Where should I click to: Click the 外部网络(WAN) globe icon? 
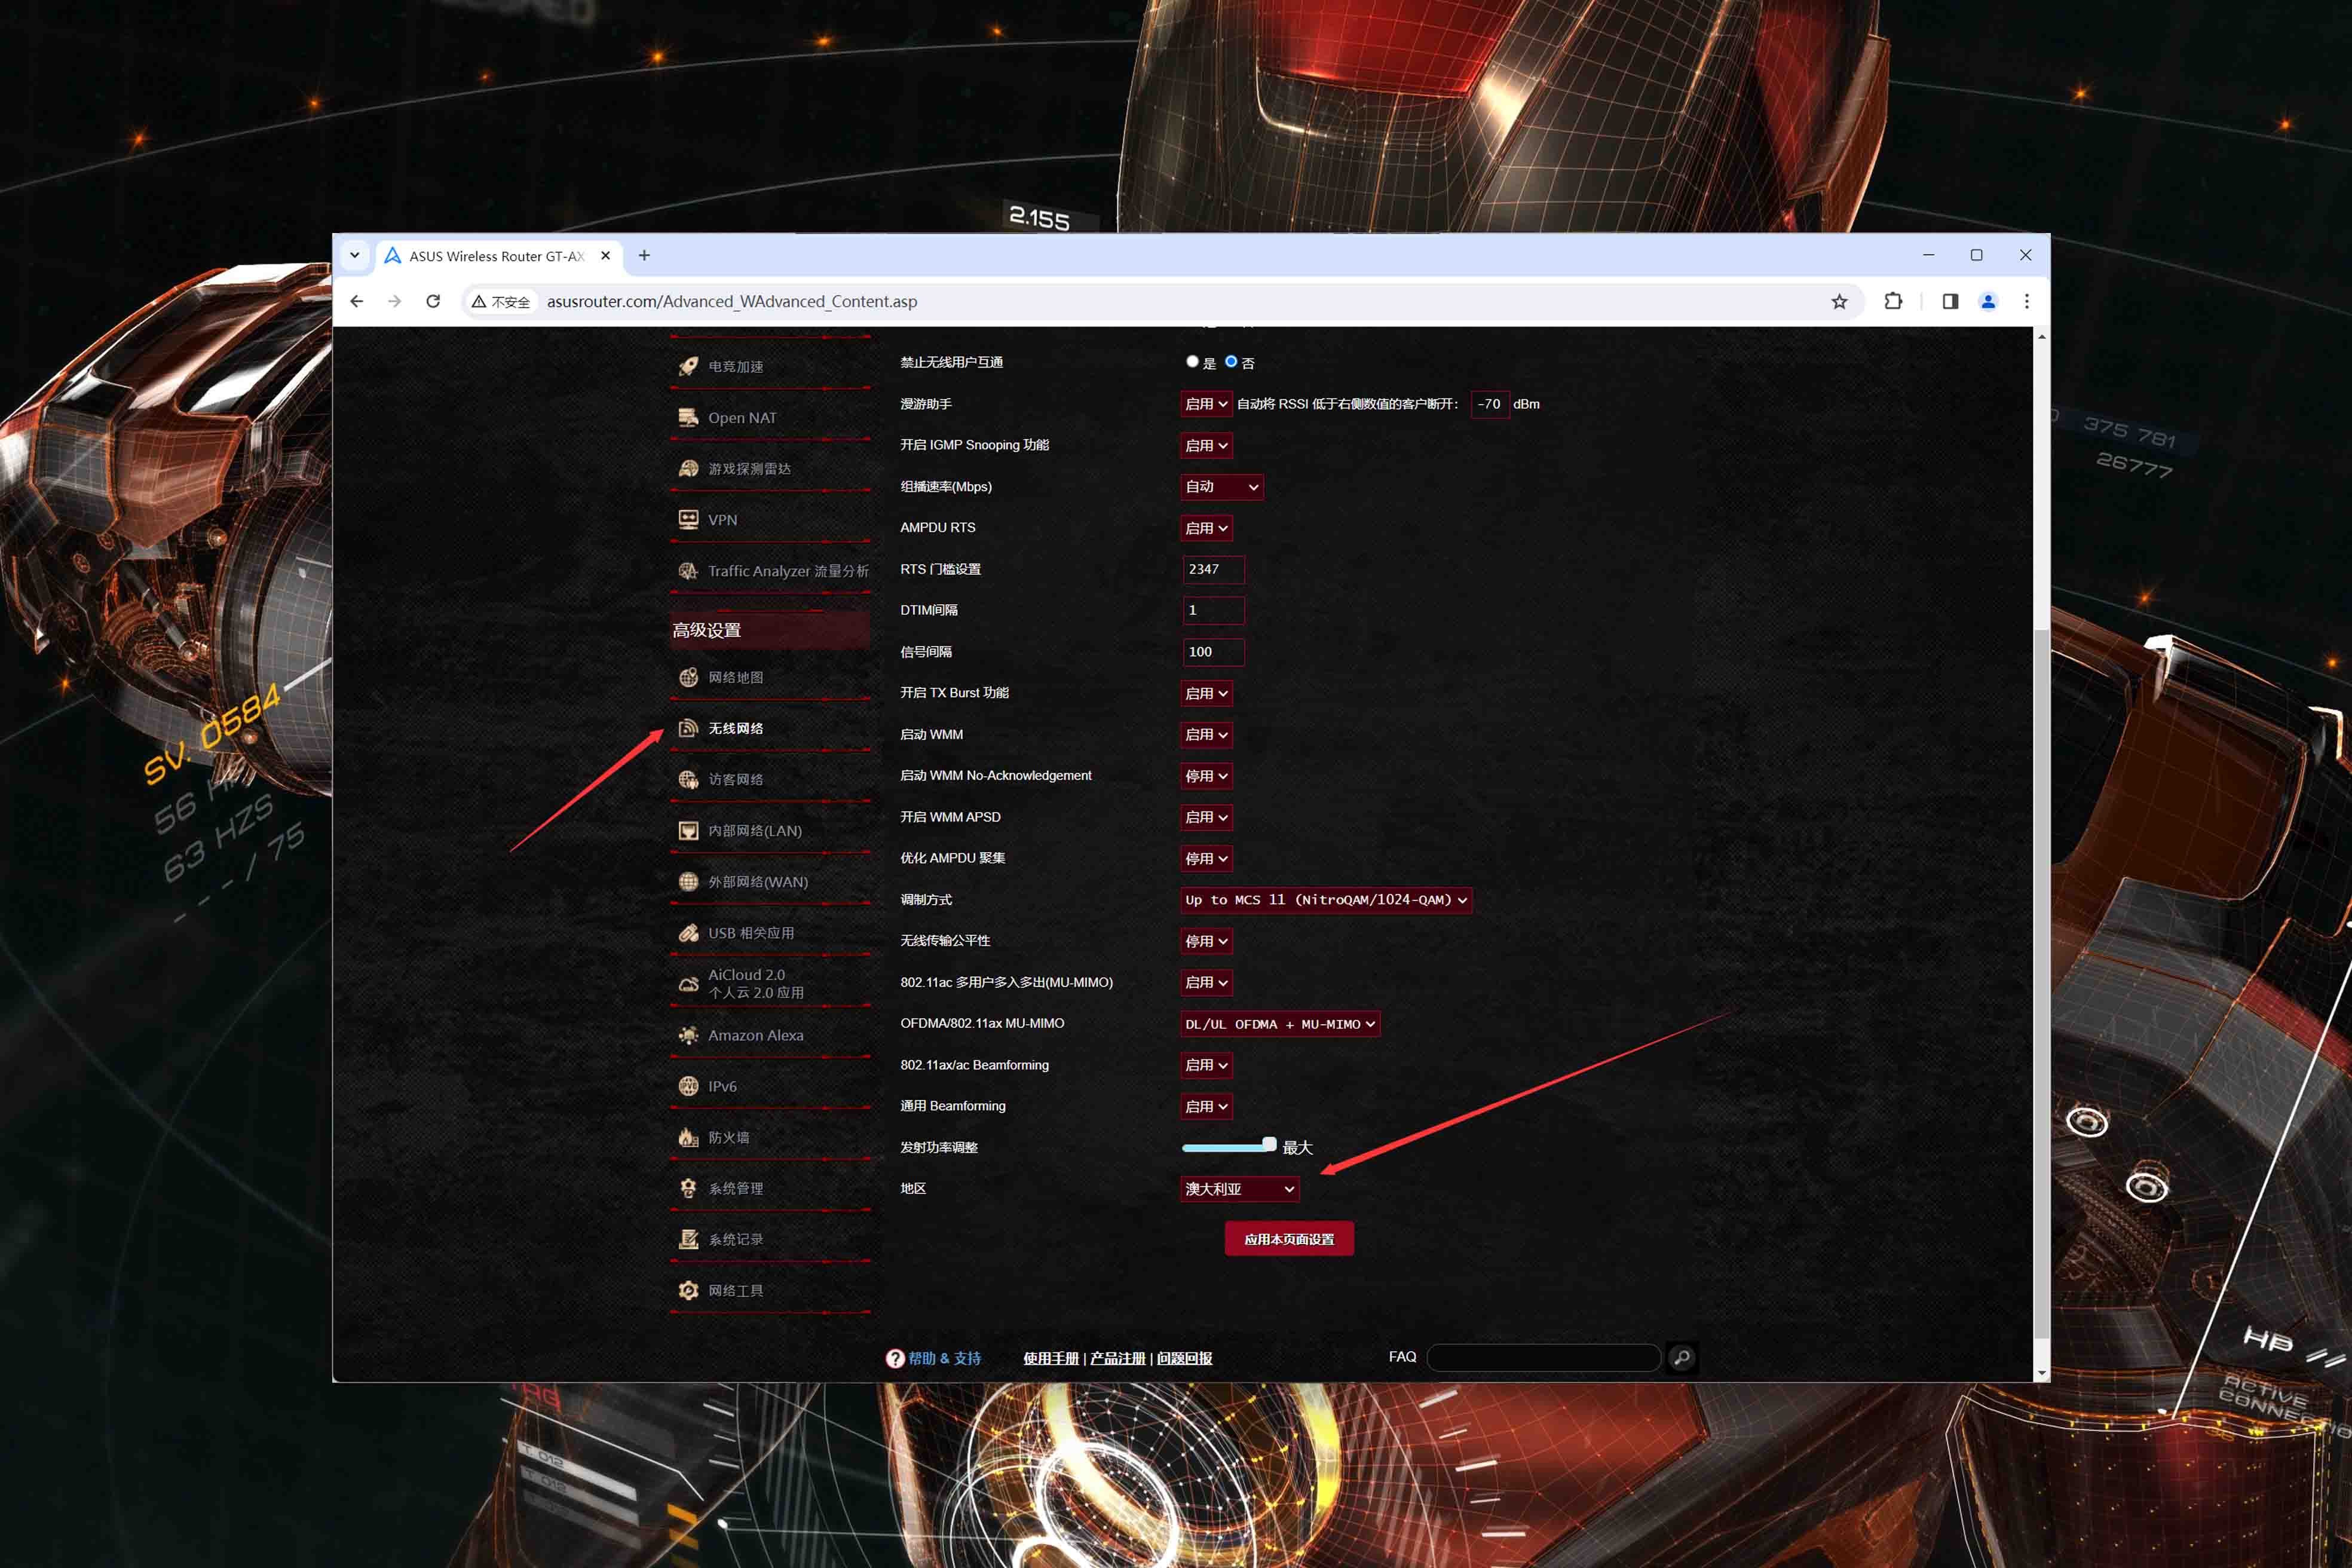click(x=688, y=882)
